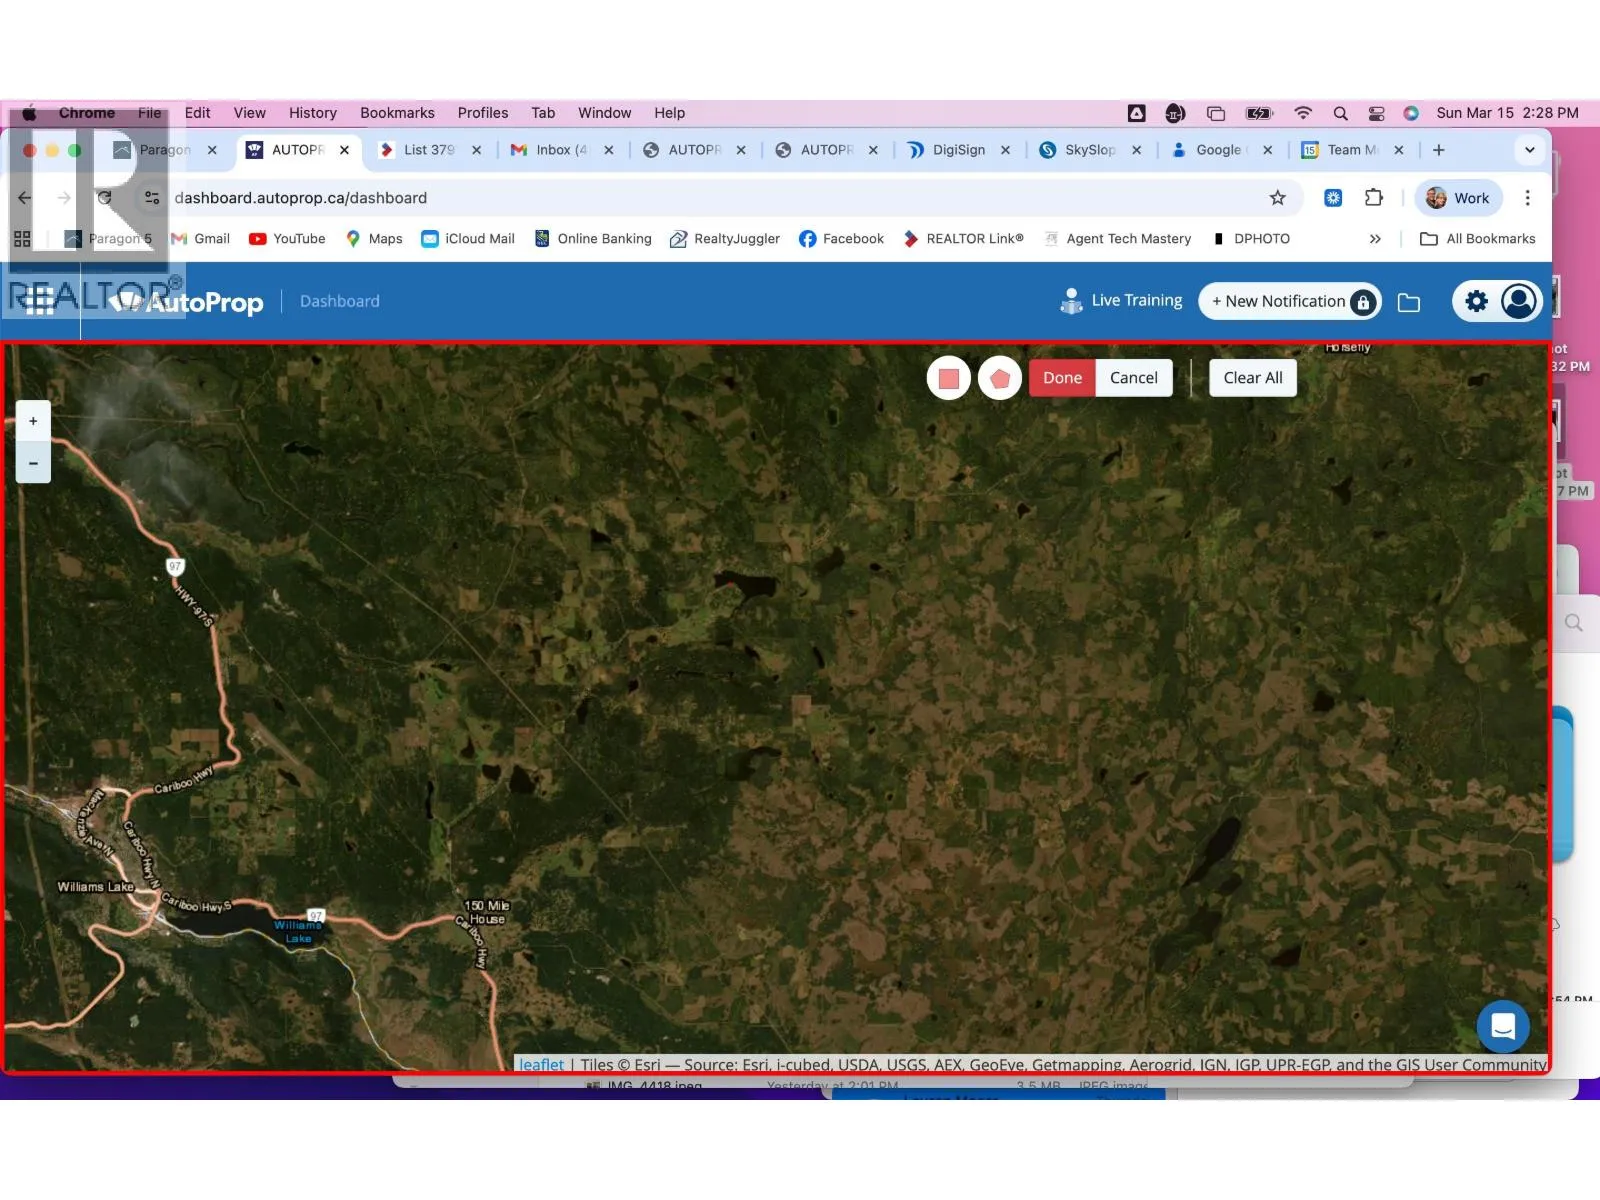Cancel the map drawing
Viewport: 1600px width, 1200px height.
tap(1133, 378)
